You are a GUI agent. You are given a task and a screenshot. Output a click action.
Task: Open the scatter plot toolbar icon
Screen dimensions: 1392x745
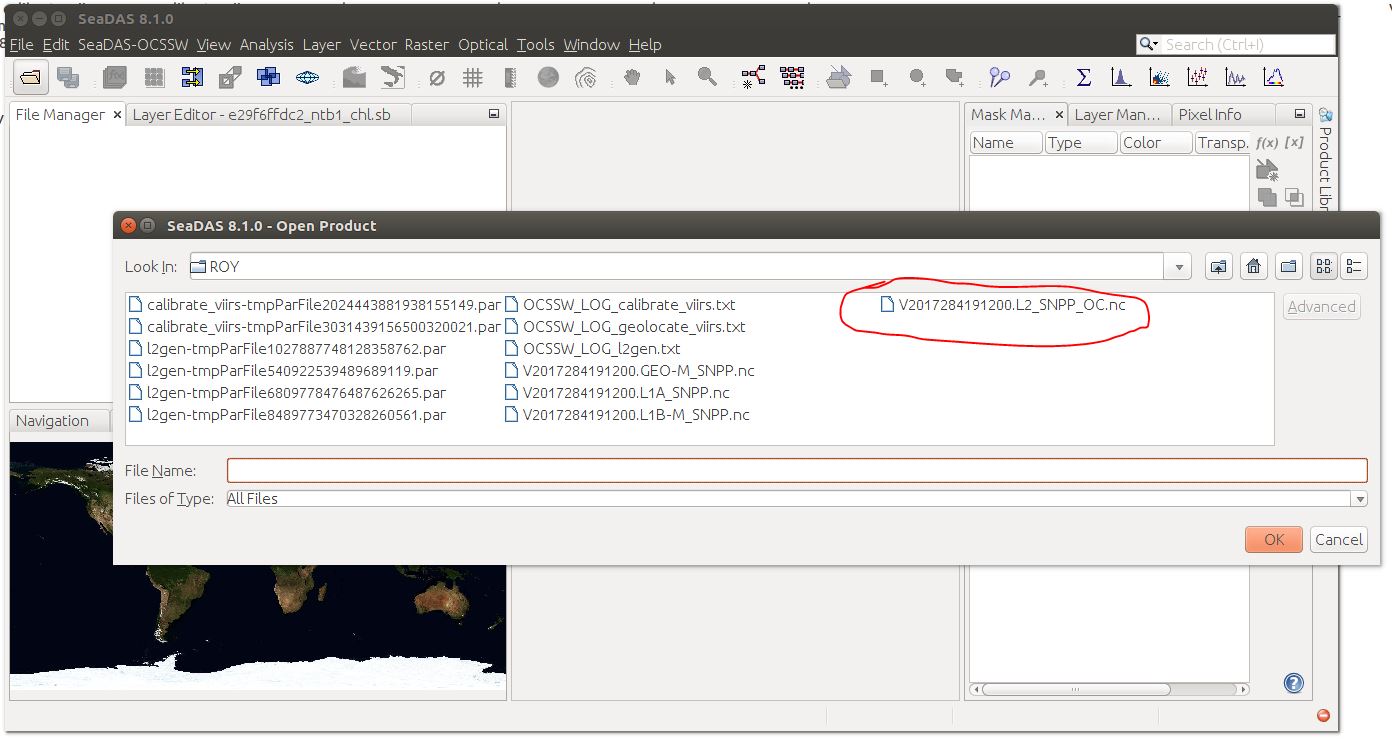[x=1159, y=77]
